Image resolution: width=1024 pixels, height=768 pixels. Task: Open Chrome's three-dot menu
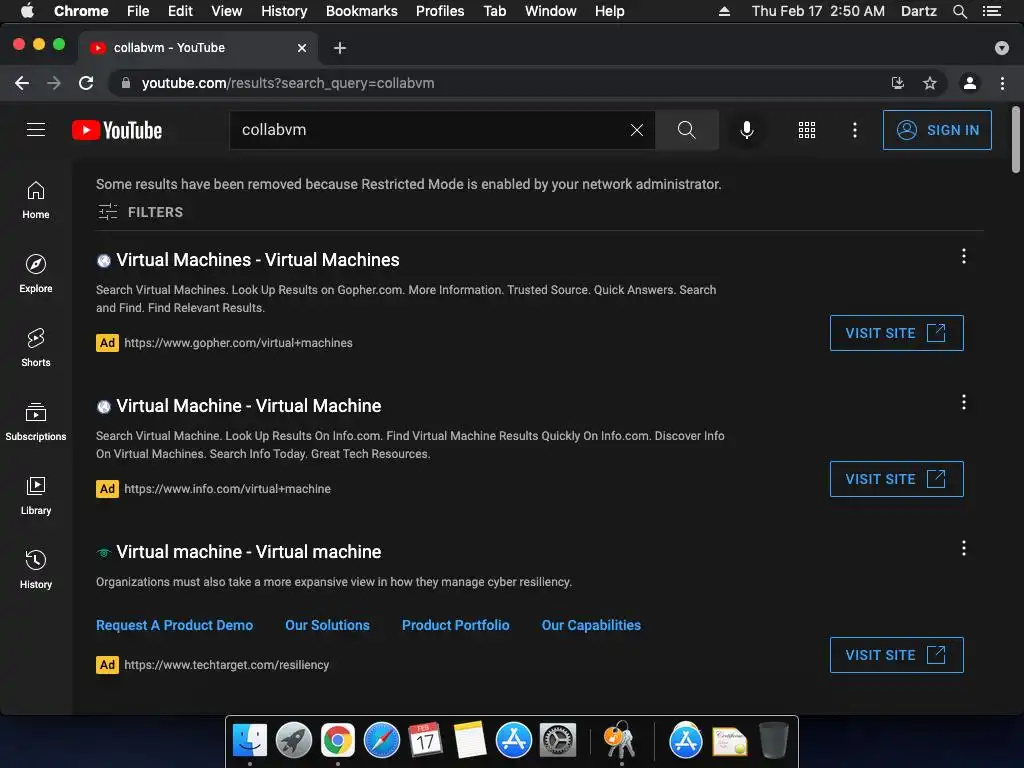click(1002, 83)
